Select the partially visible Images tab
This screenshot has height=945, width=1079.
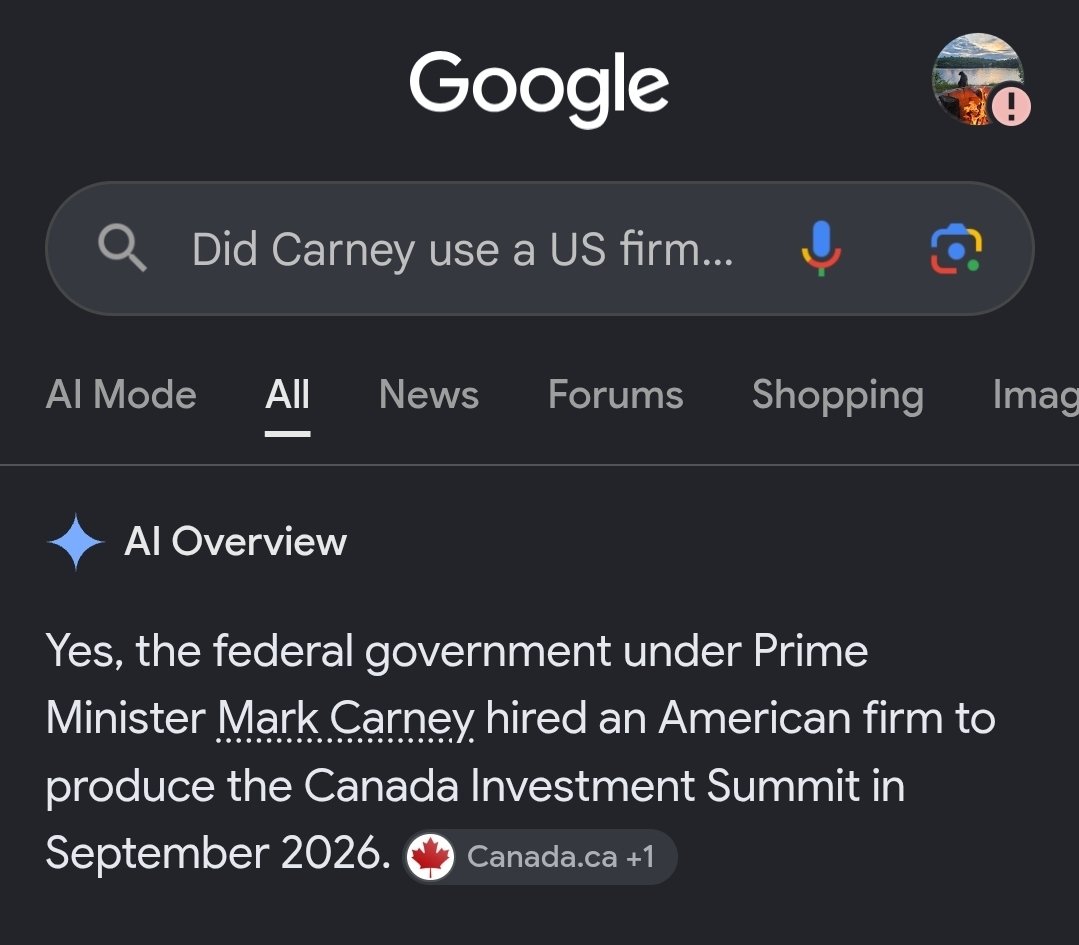click(1035, 396)
